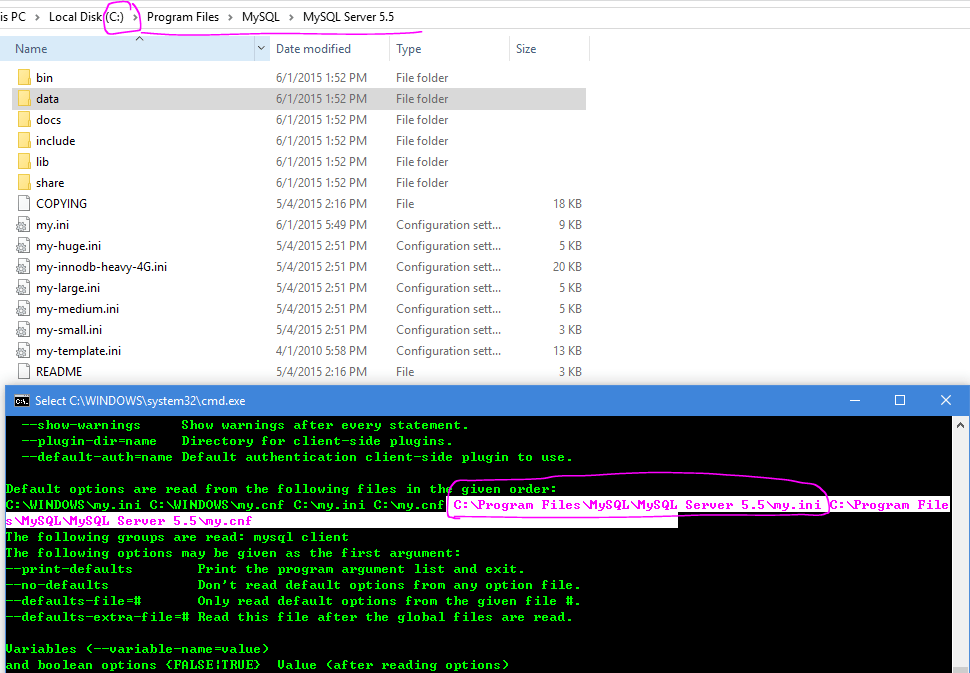Viewport: 970px width, 673px height.
Task: Click the my-huge.ini gear icon
Action: [25, 245]
